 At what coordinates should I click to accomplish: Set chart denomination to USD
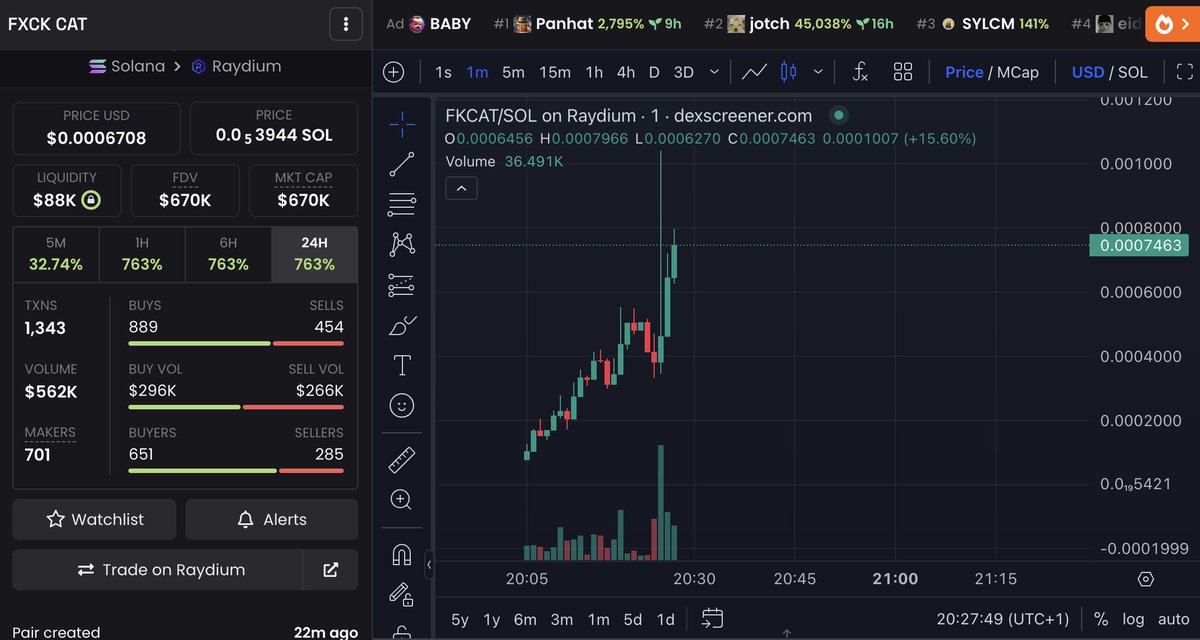coord(1088,72)
